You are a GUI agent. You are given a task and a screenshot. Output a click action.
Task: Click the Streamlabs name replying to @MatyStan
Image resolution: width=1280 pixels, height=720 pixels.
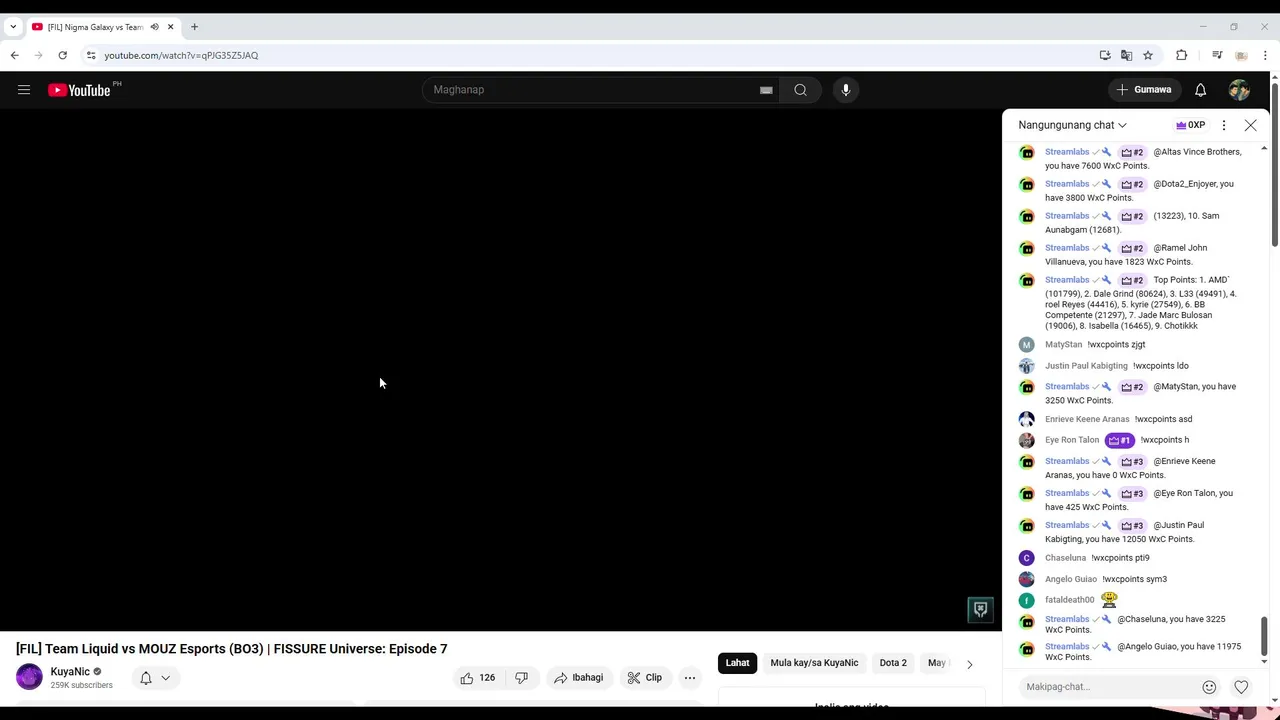[1067, 386]
